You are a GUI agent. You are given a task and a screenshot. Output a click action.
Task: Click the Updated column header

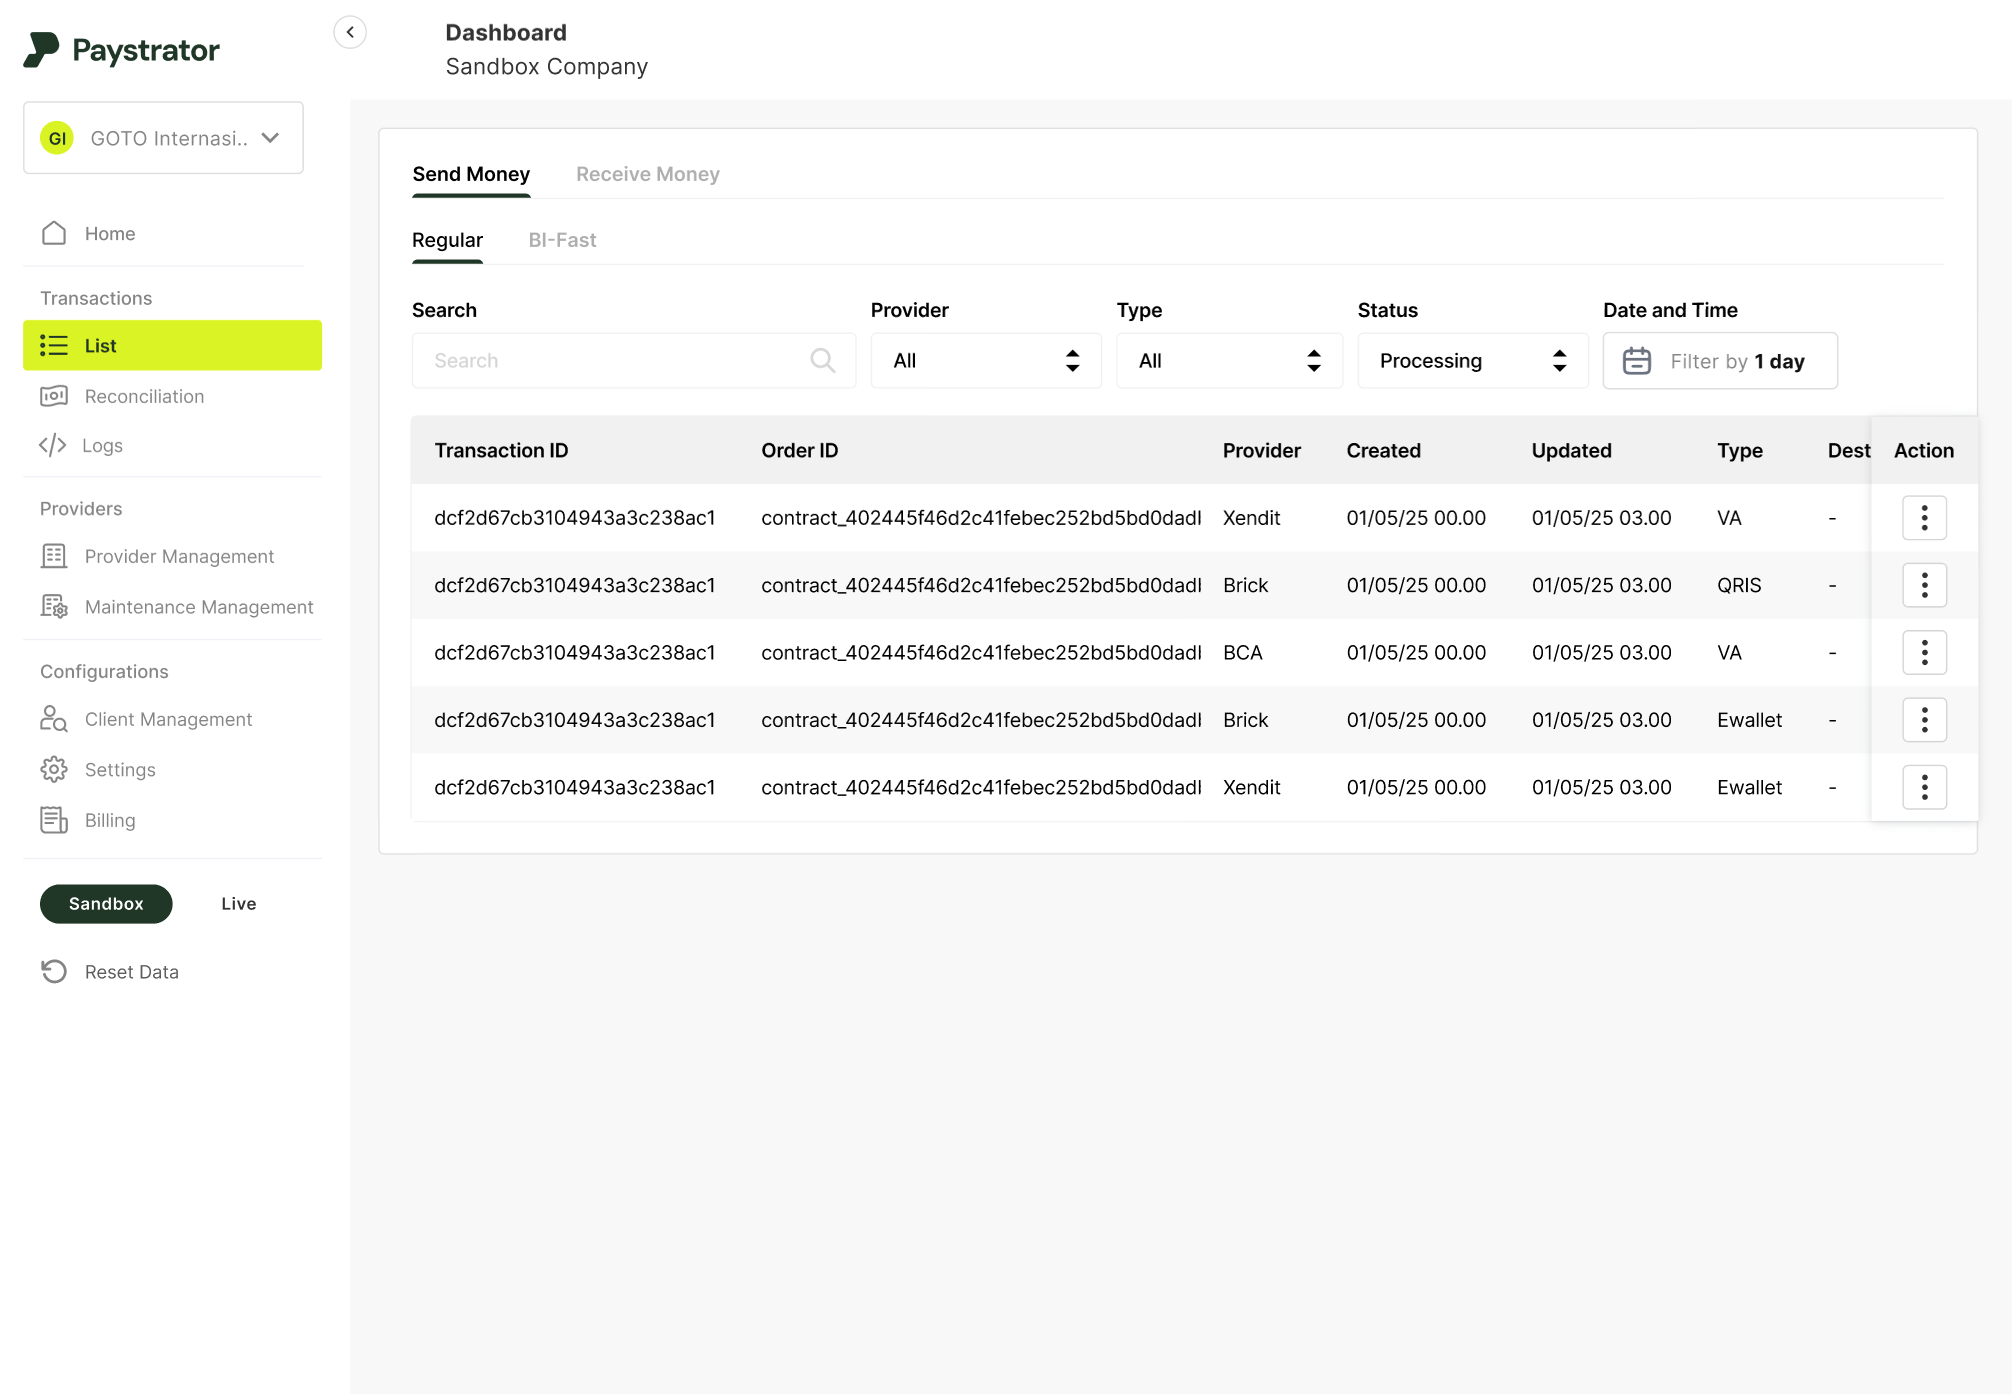[x=1571, y=450]
